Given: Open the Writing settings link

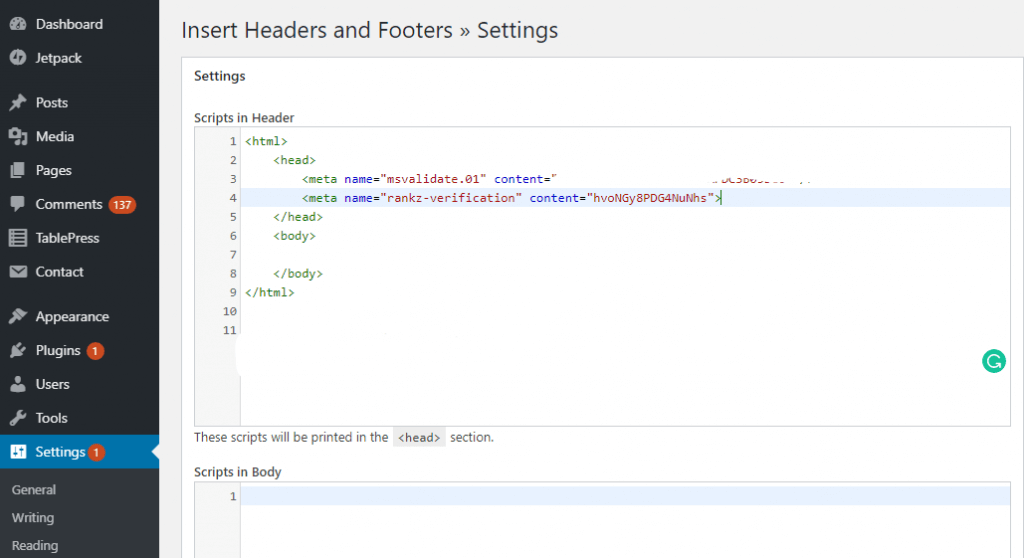Looking at the screenshot, I should (33, 518).
